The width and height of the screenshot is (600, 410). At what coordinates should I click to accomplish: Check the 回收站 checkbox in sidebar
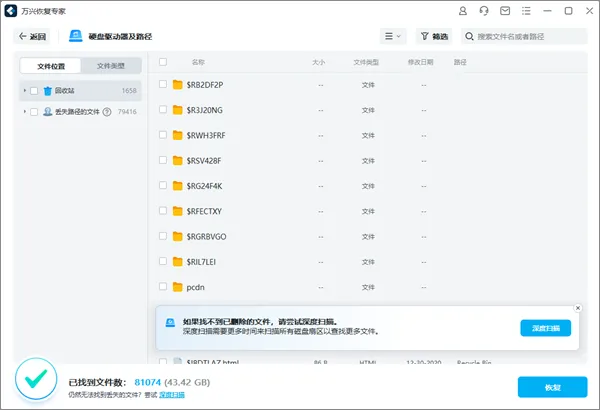(34, 91)
